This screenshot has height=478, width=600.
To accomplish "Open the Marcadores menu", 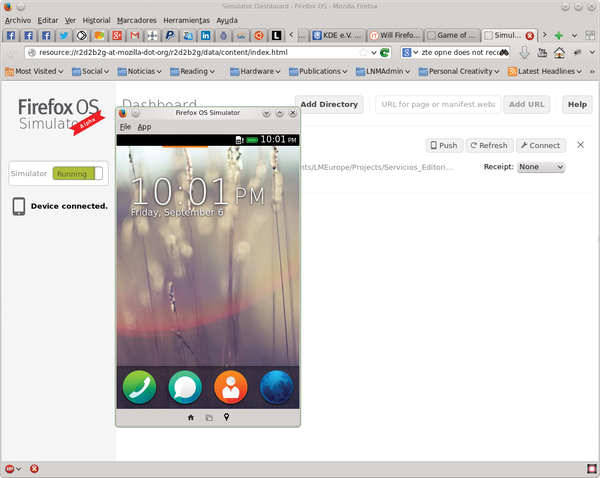I will pyautogui.click(x=137, y=20).
